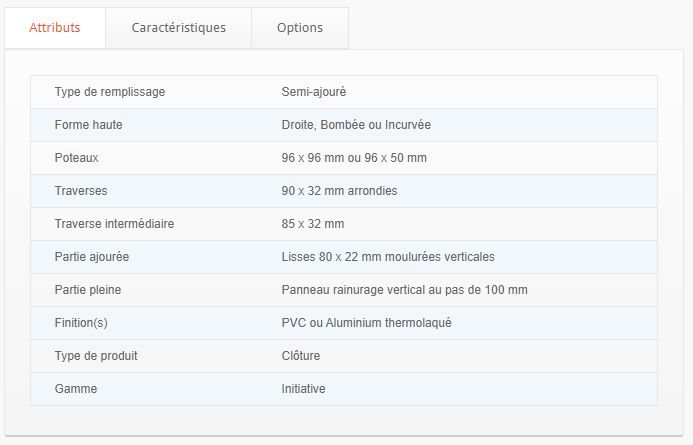Click the 'Partie ajourée' row label
This screenshot has width=693, height=445.
click(x=92, y=257)
